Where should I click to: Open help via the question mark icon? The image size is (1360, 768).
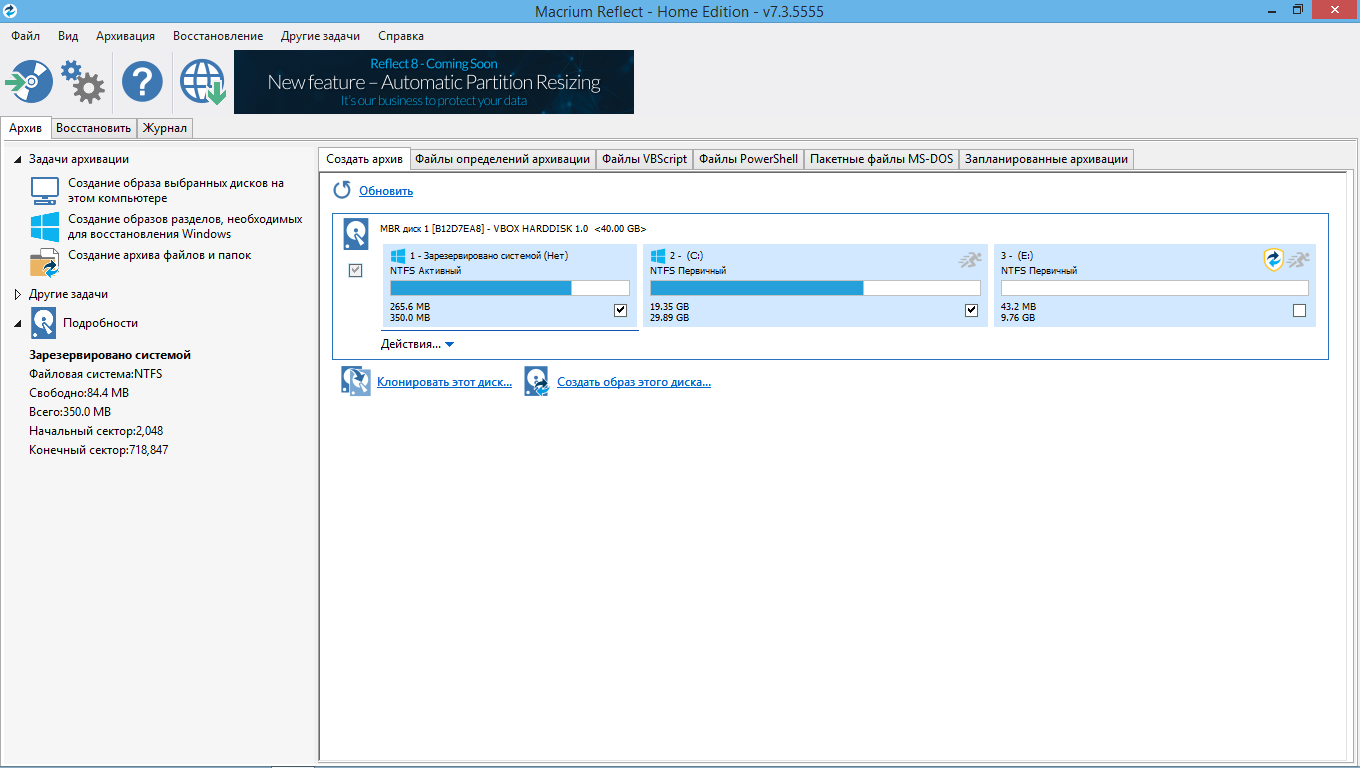coord(142,81)
